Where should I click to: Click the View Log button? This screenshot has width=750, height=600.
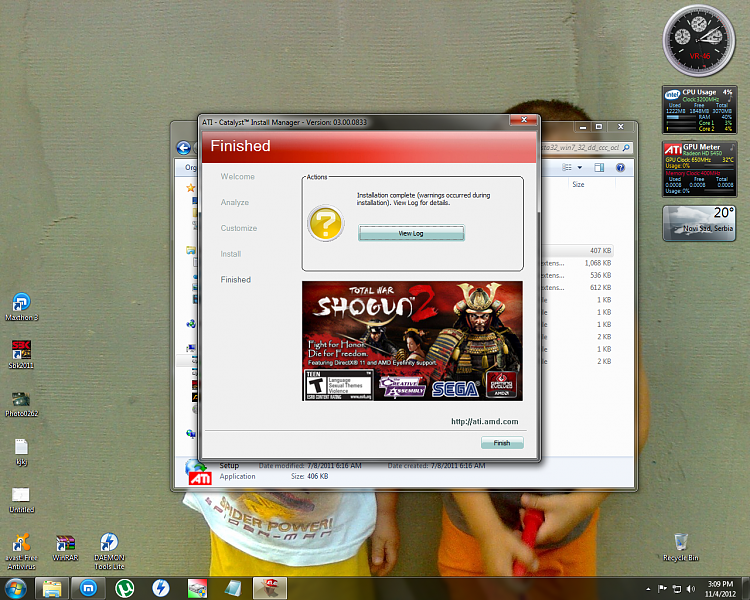tap(411, 233)
